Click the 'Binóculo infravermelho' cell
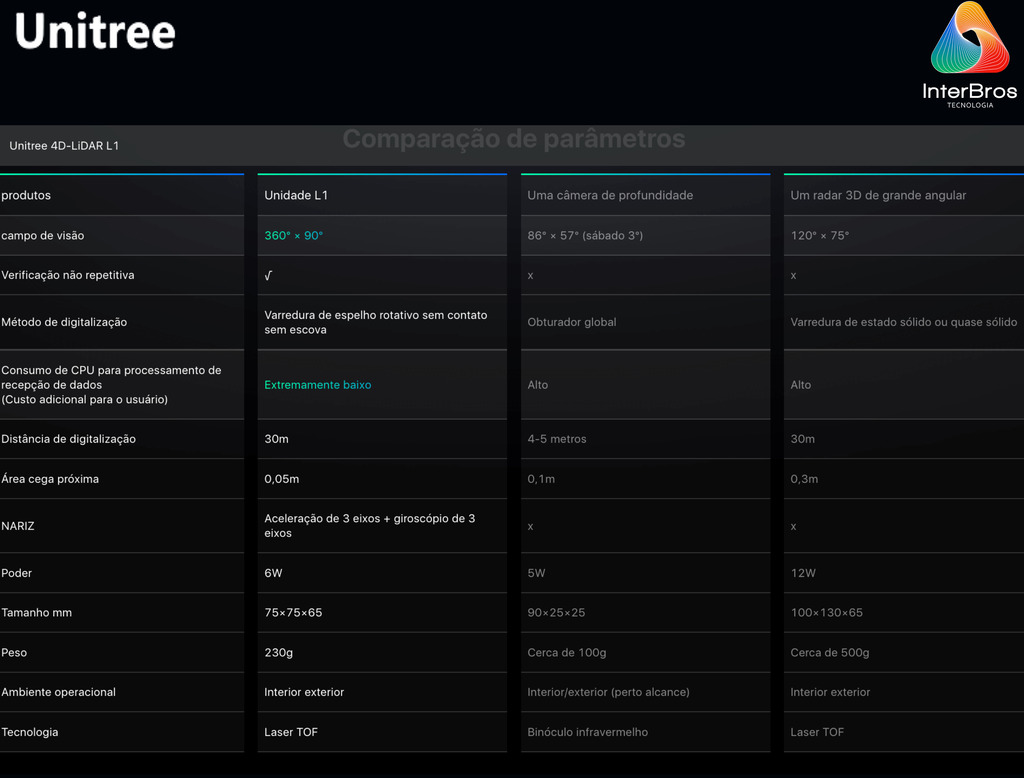1024x778 pixels. click(587, 732)
